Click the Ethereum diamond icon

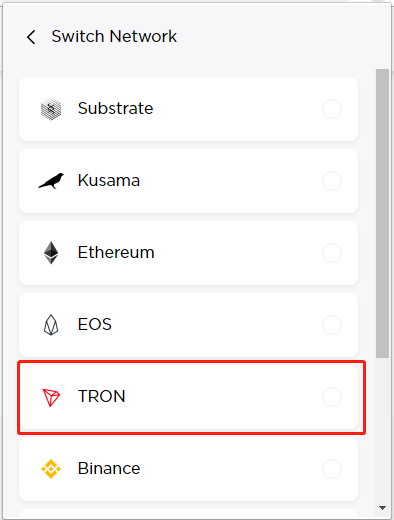pos(51,253)
